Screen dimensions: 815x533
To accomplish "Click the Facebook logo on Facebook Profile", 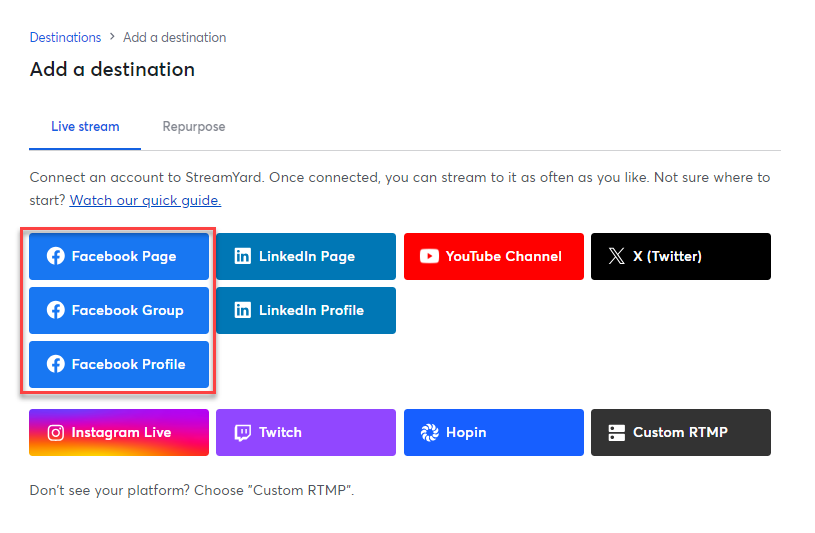I will pos(56,365).
